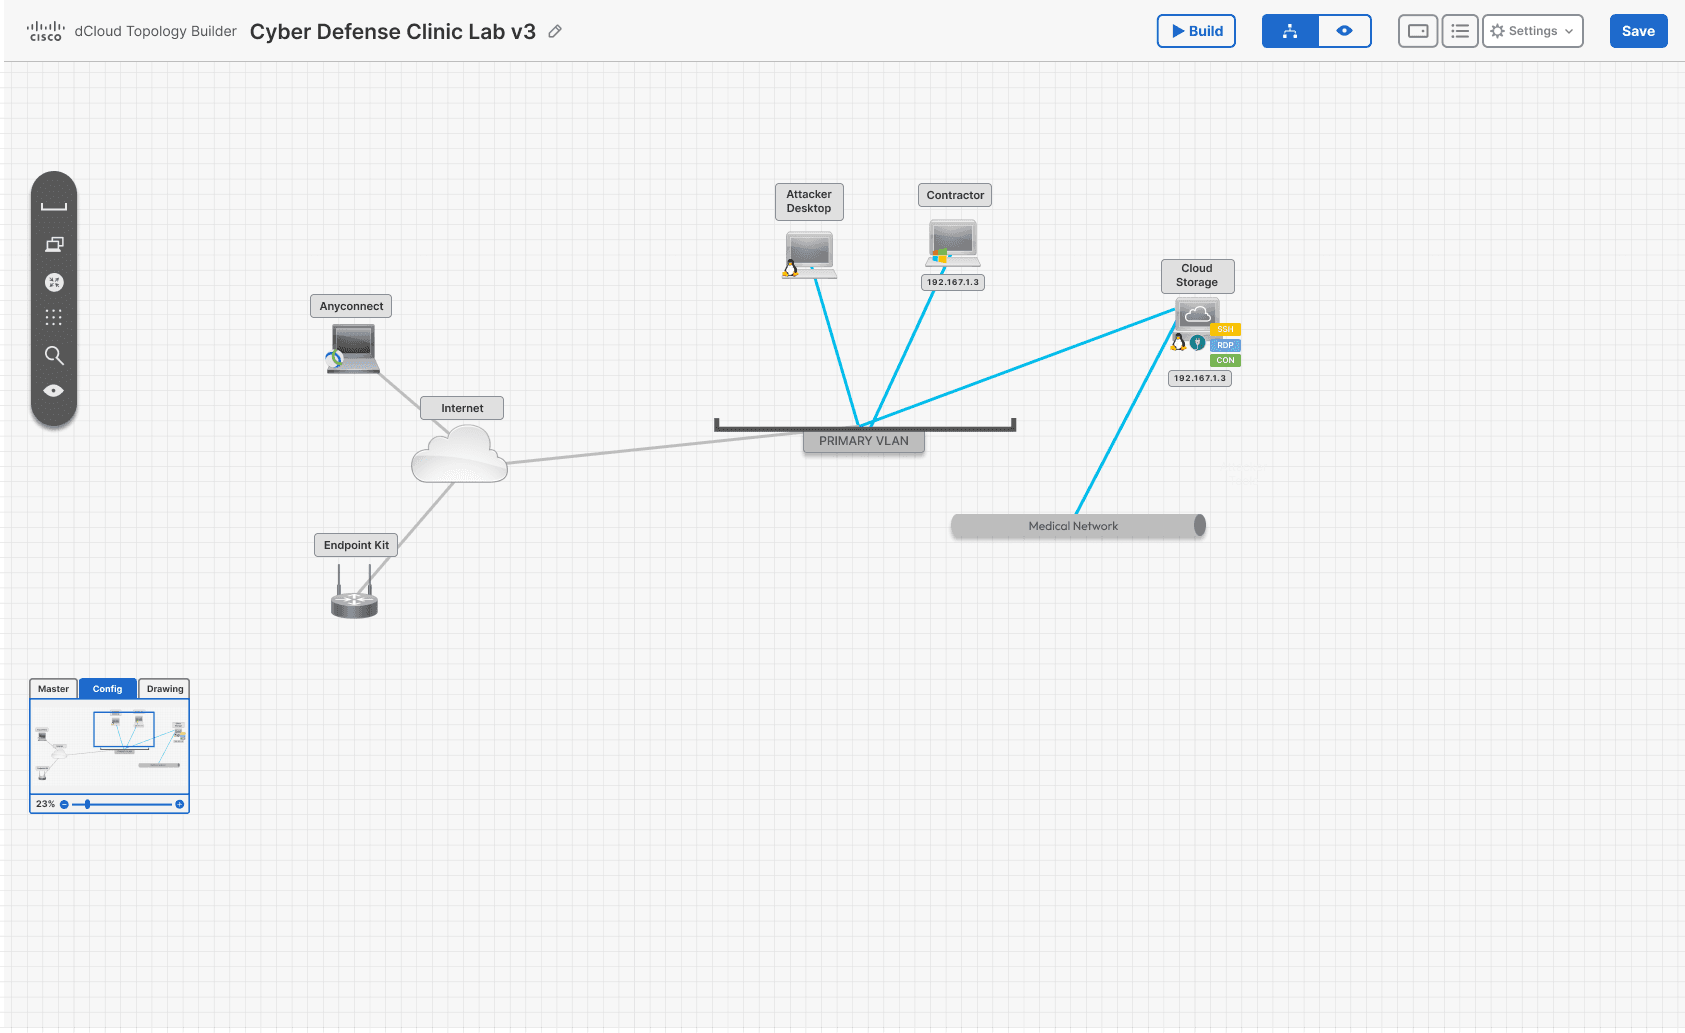Click the teal shield icon under Cloud Storage
This screenshot has width=1685, height=1033.
[1197, 342]
